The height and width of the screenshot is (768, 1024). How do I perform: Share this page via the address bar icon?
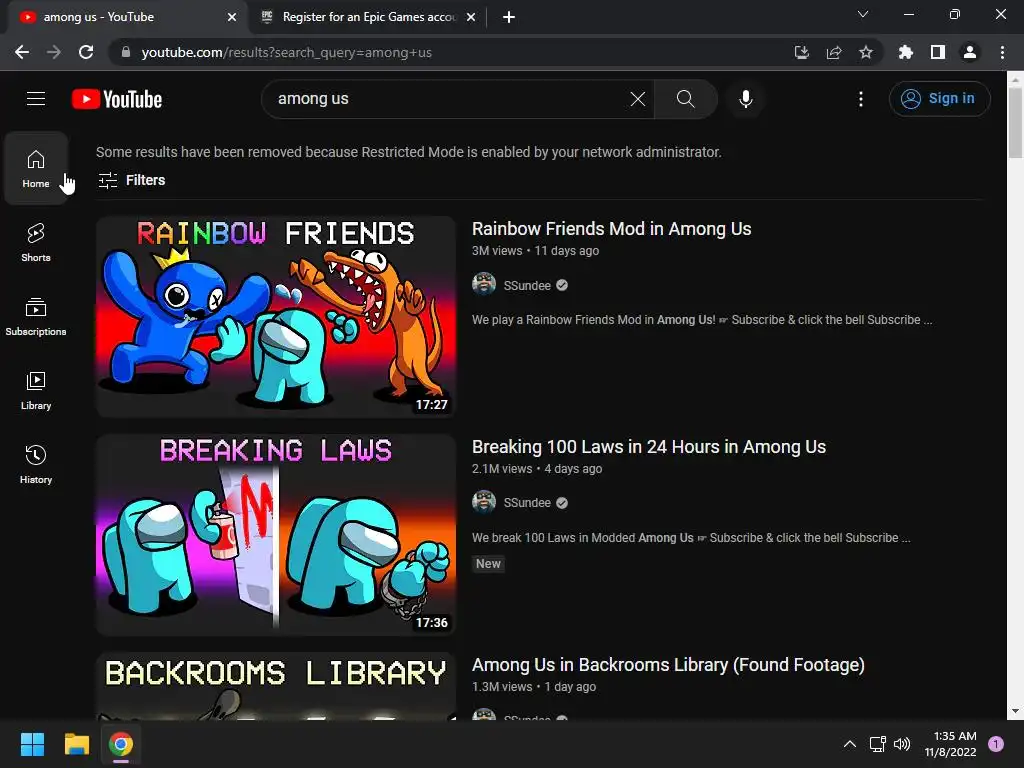tap(833, 52)
